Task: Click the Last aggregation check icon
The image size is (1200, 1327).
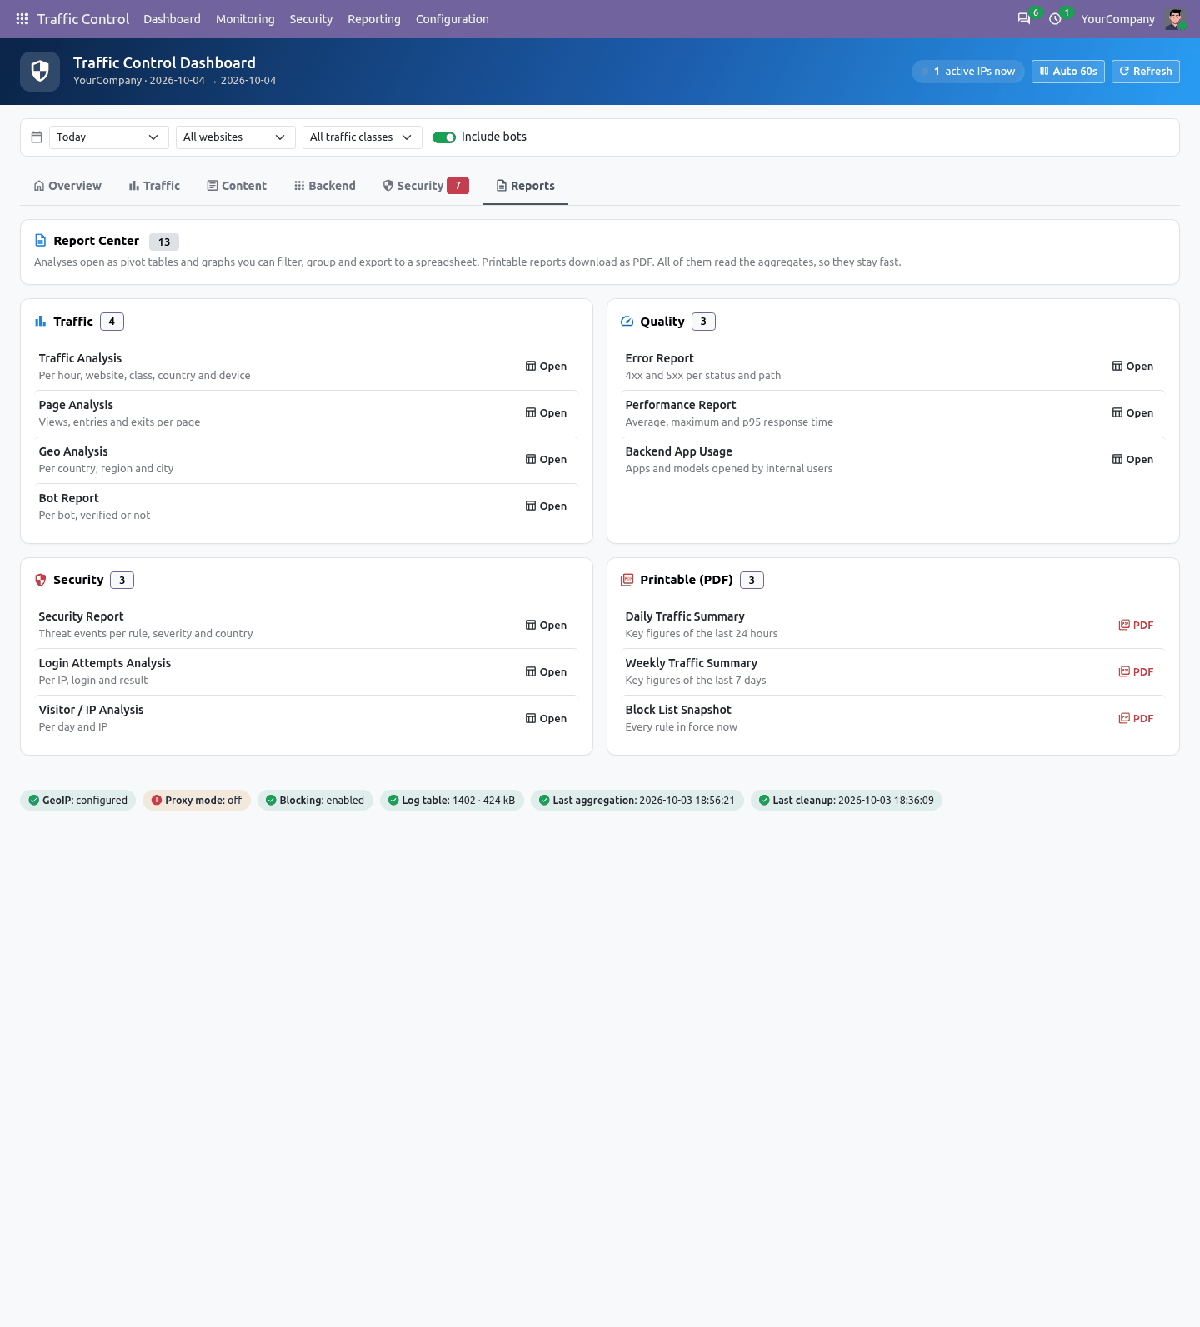Action: (x=544, y=800)
